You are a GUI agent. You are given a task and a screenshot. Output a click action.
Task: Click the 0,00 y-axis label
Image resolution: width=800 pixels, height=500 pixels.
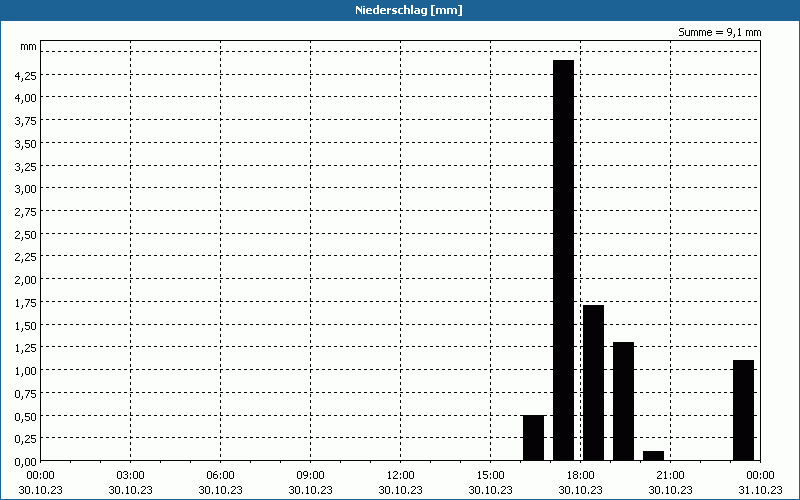26,462
